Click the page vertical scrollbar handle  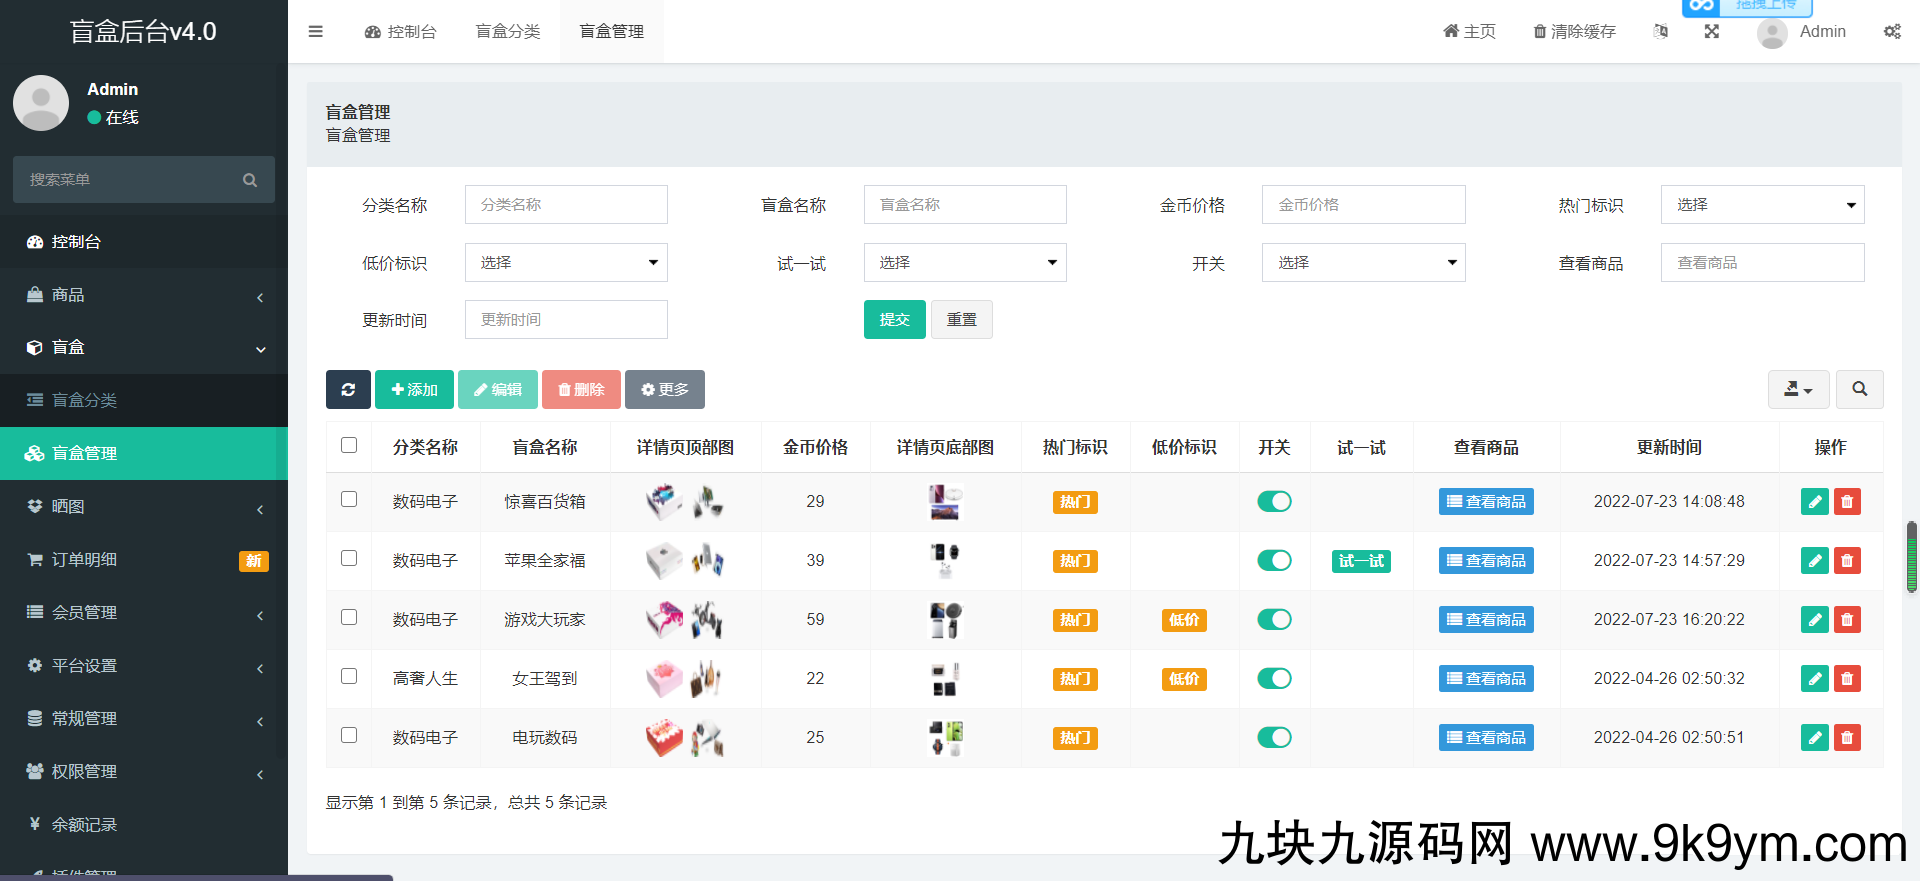click(1912, 557)
